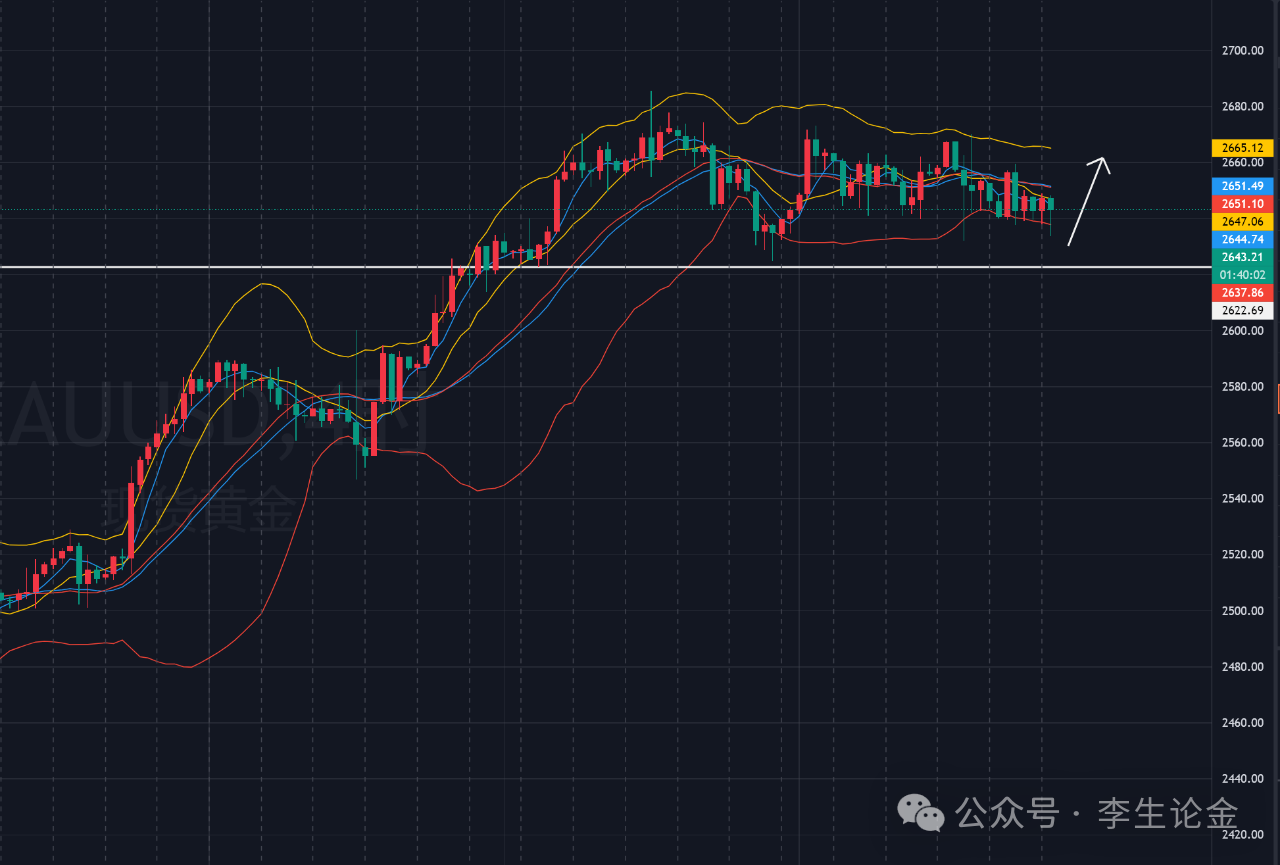Click the 2500.00 price axis label
The height and width of the screenshot is (865, 1280).
coord(1242,610)
